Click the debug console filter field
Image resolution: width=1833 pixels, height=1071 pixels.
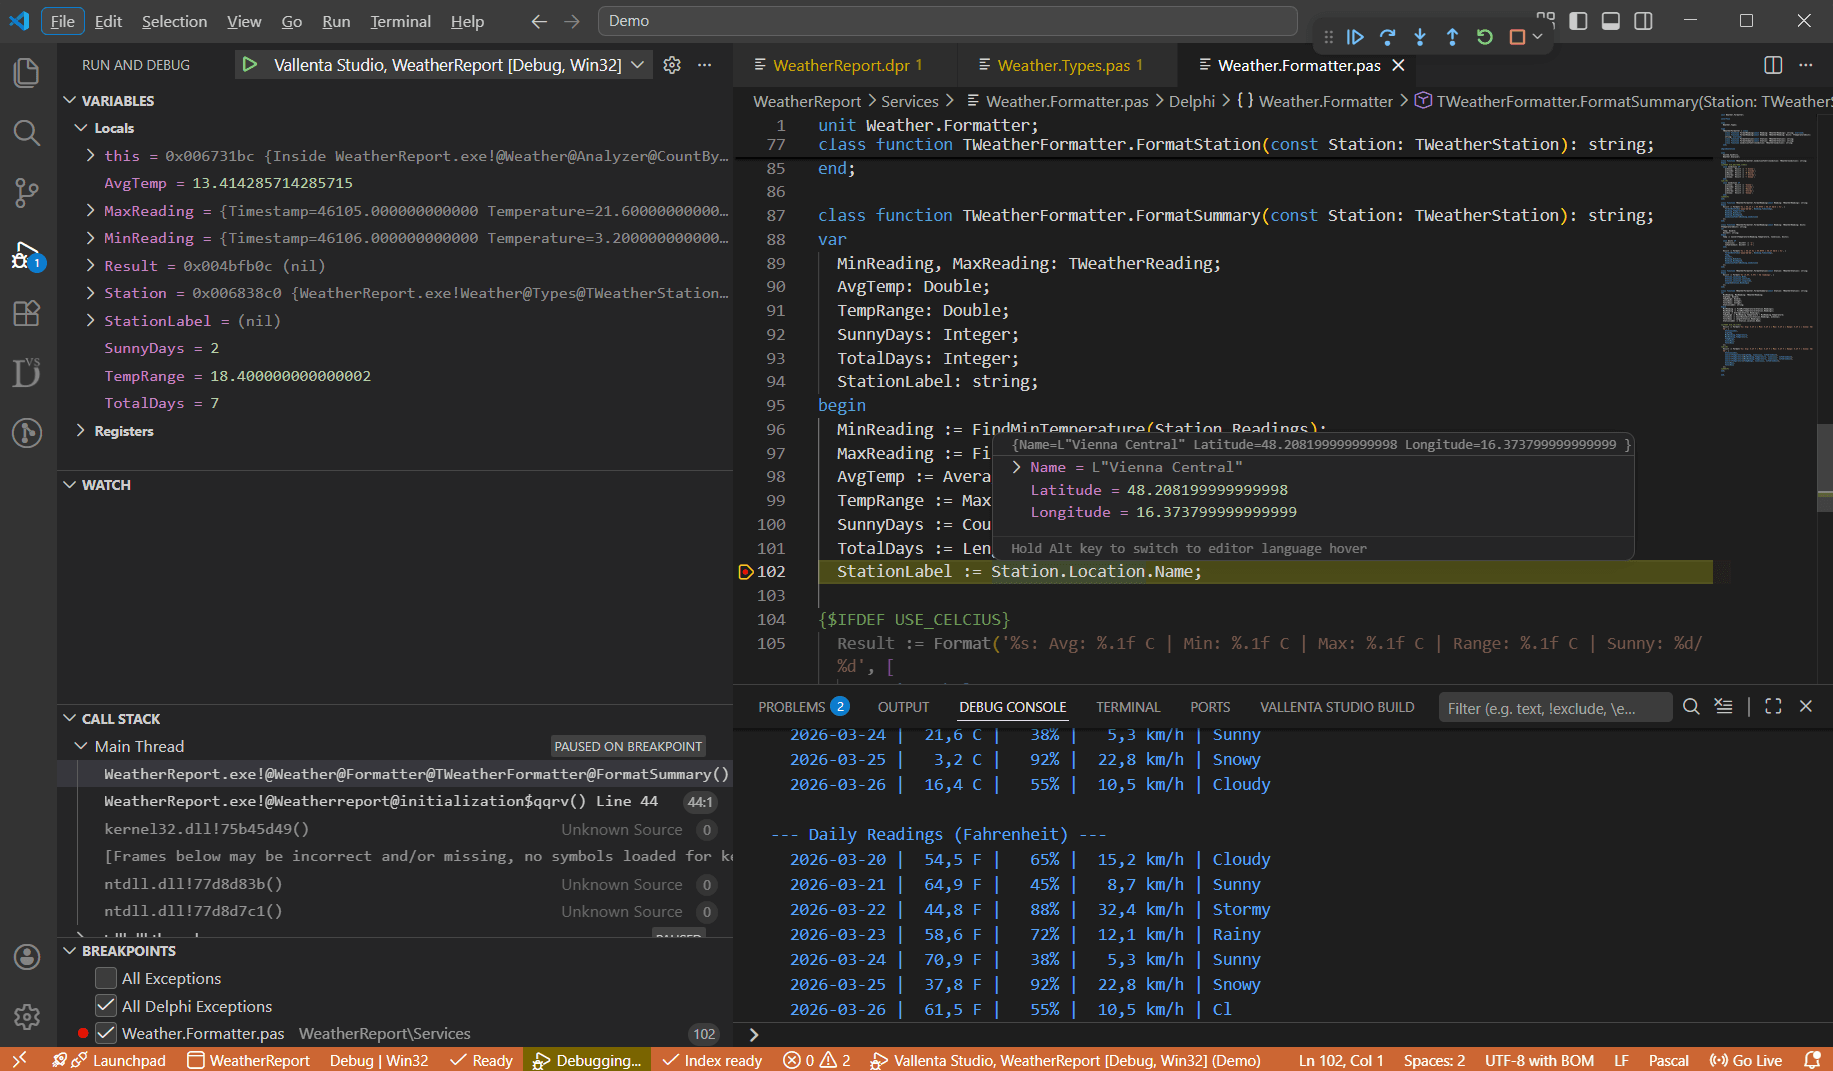pyautogui.click(x=1554, y=708)
